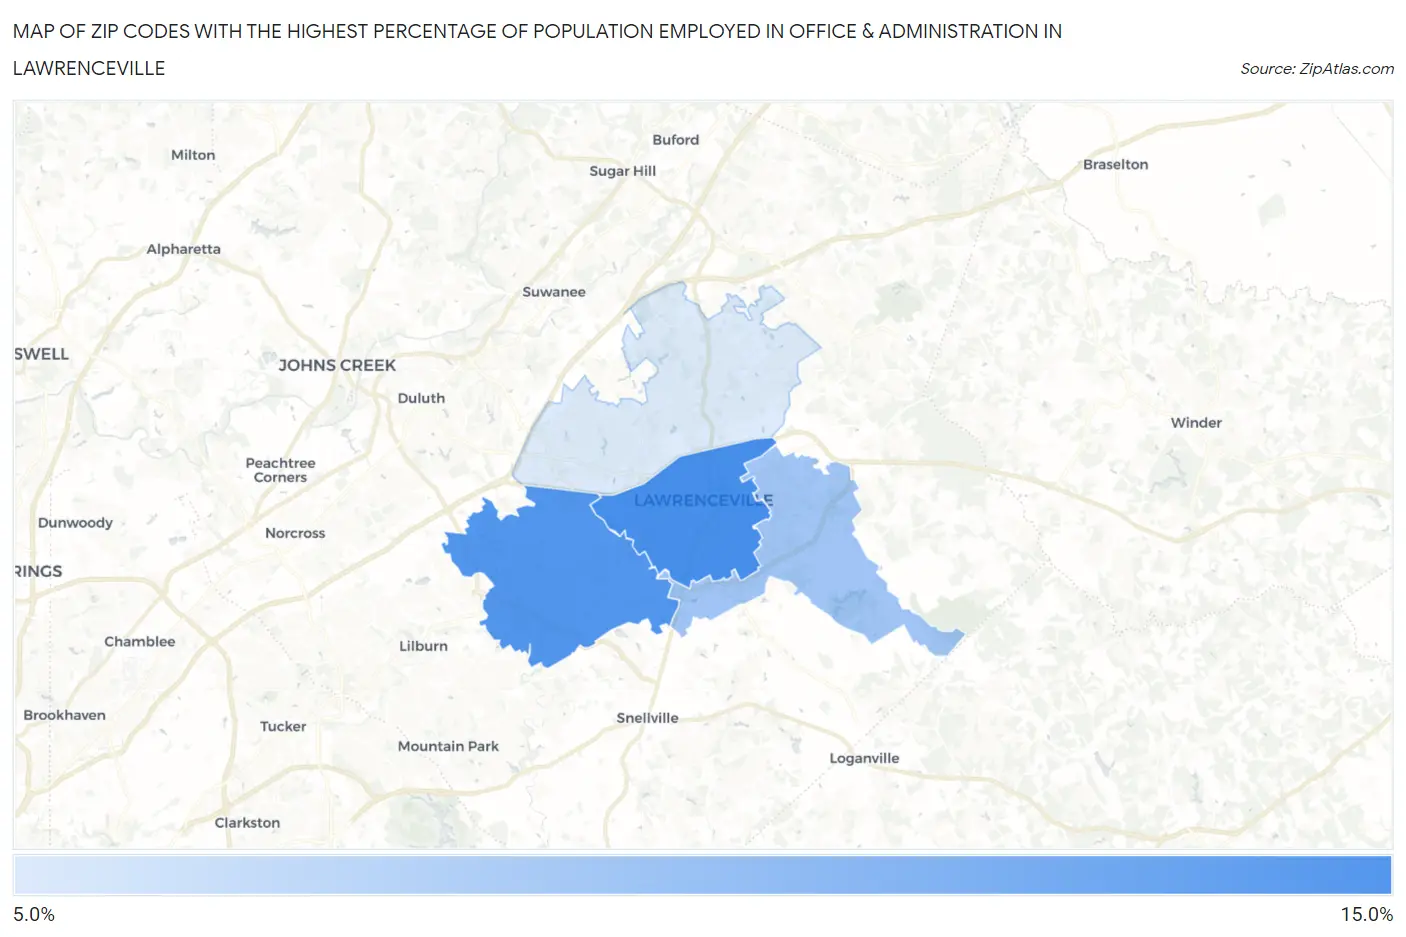Click the Winder city label
The width and height of the screenshot is (1406, 937).
(1196, 423)
